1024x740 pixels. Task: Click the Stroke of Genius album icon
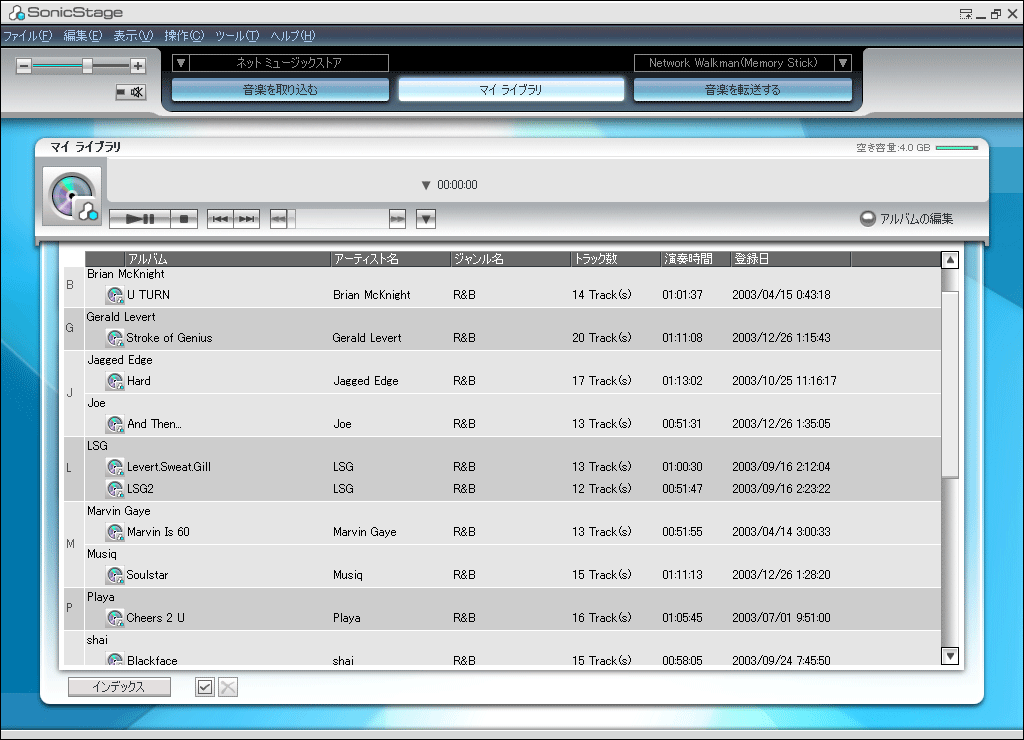[x=115, y=338]
